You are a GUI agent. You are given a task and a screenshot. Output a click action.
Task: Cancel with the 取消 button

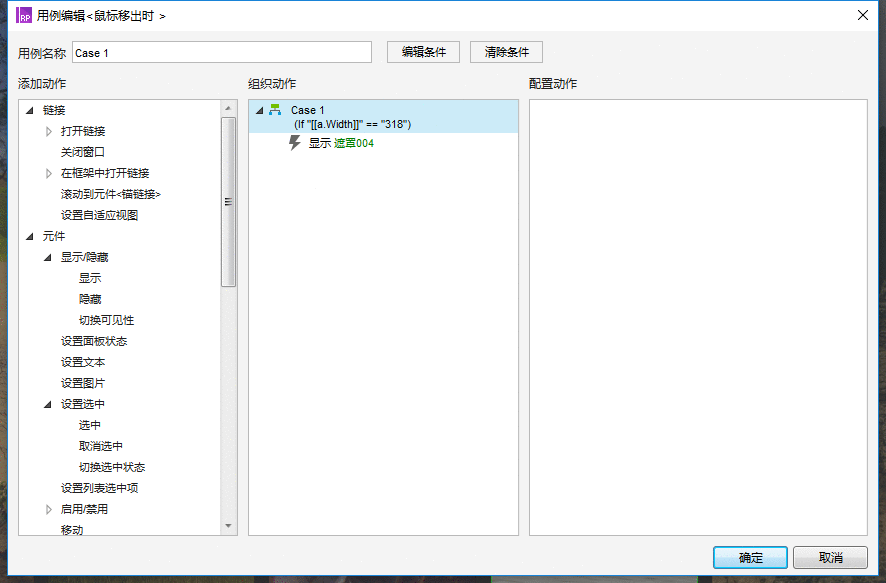(x=830, y=558)
